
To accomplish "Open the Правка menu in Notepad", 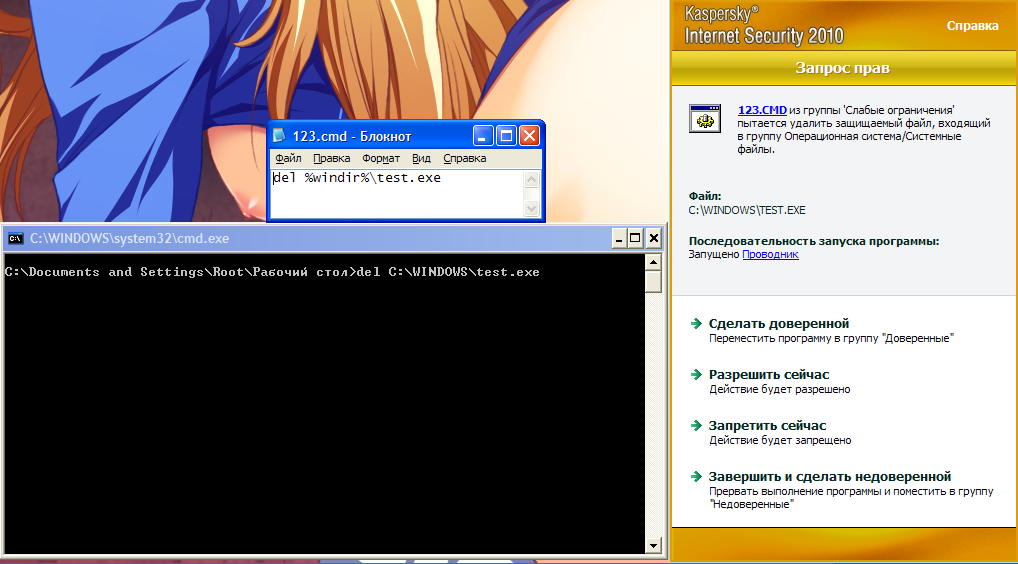I will pyautogui.click(x=331, y=158).
